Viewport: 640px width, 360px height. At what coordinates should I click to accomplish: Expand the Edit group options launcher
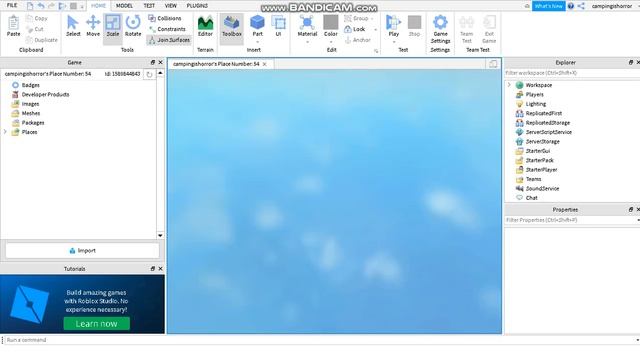[x=376, y=51]
